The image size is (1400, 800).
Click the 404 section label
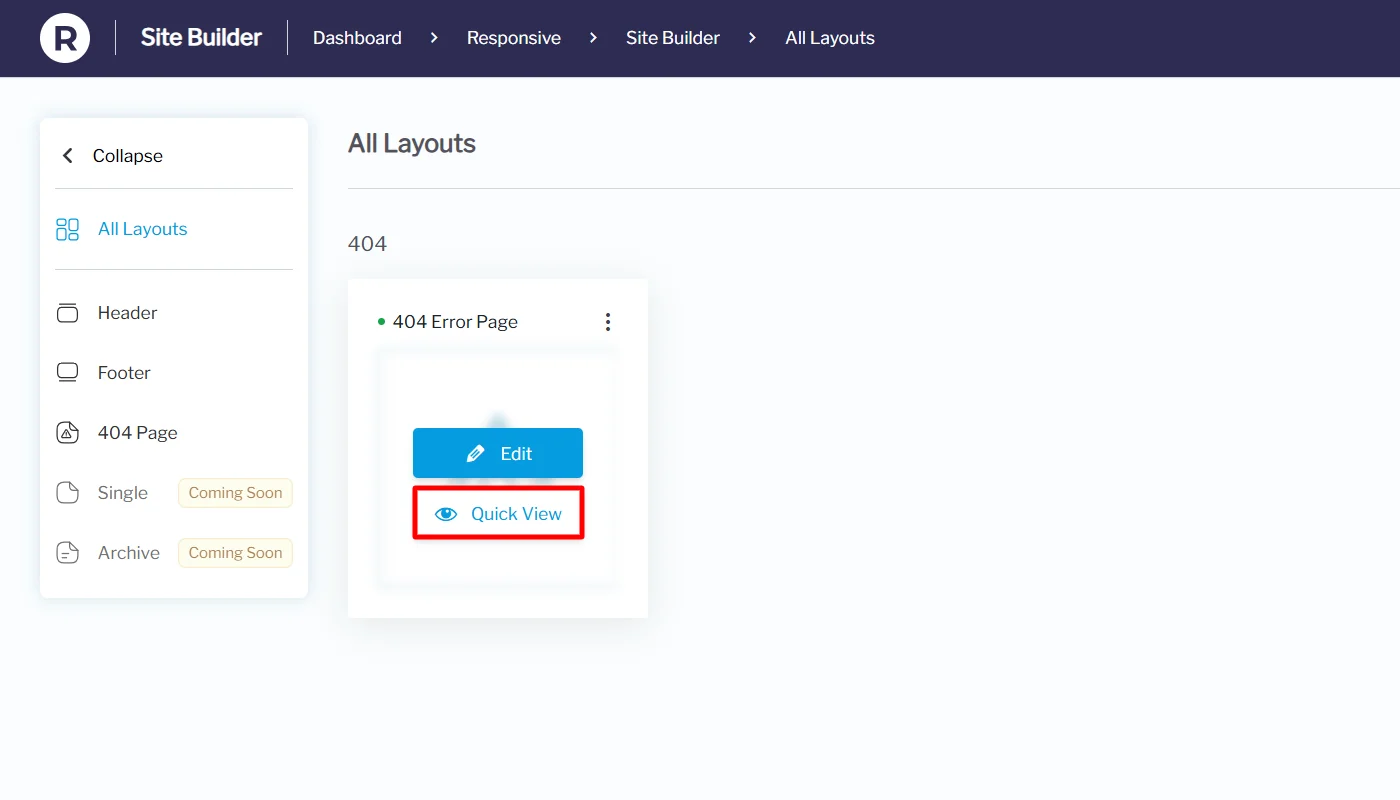367,244
